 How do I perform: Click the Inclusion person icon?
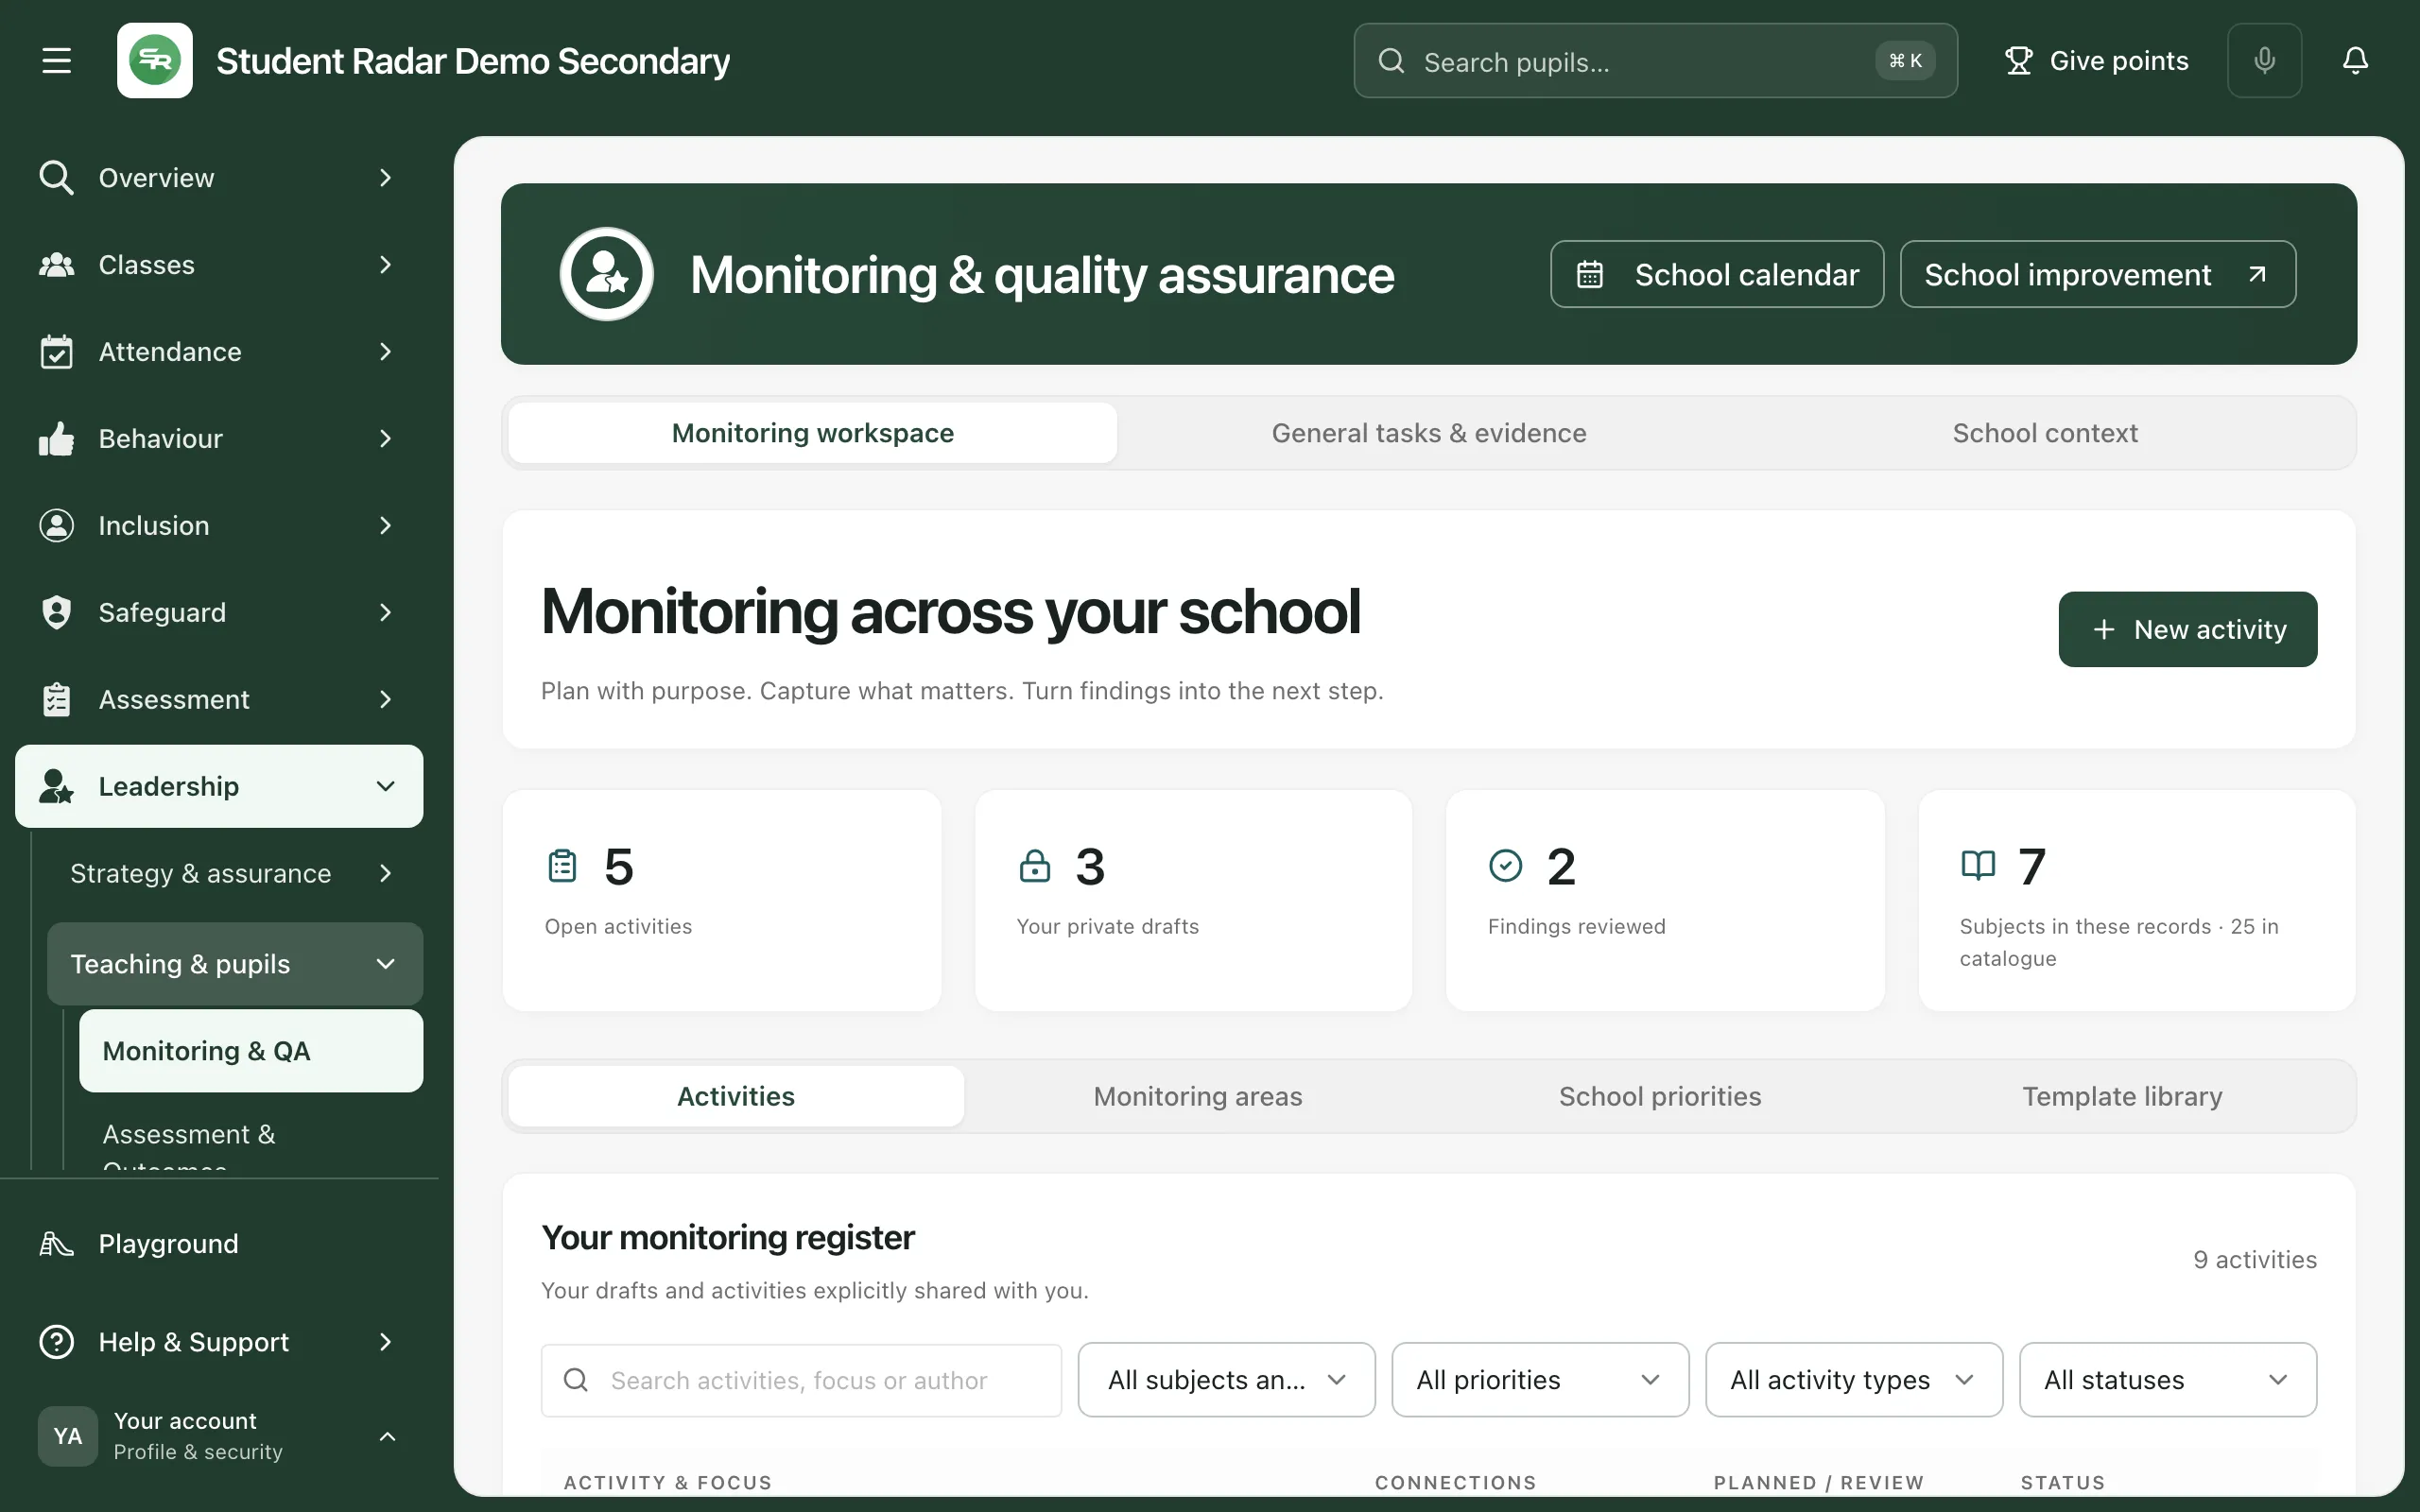pyautogui.click(x=56, y=526)
